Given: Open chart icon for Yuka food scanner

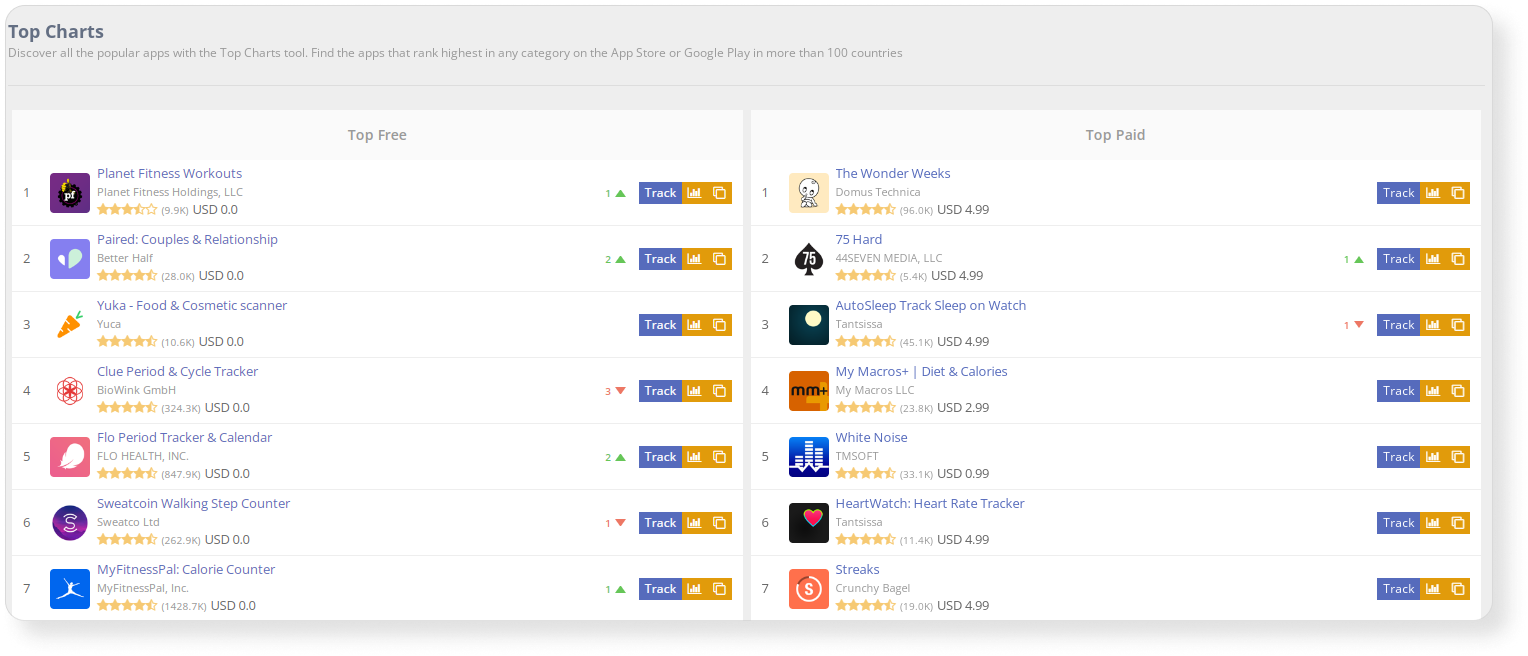Looking at the screenshot, I should click(x=694, y=325).
